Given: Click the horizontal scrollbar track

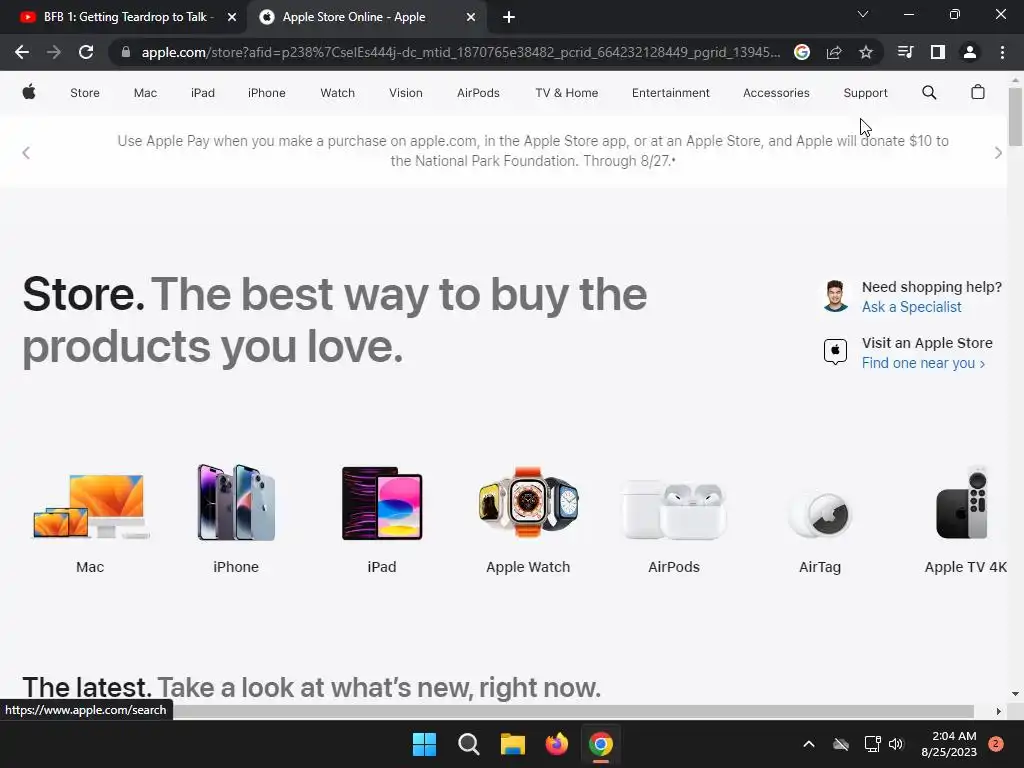Looking at the screenshot, I should (573, 711).
